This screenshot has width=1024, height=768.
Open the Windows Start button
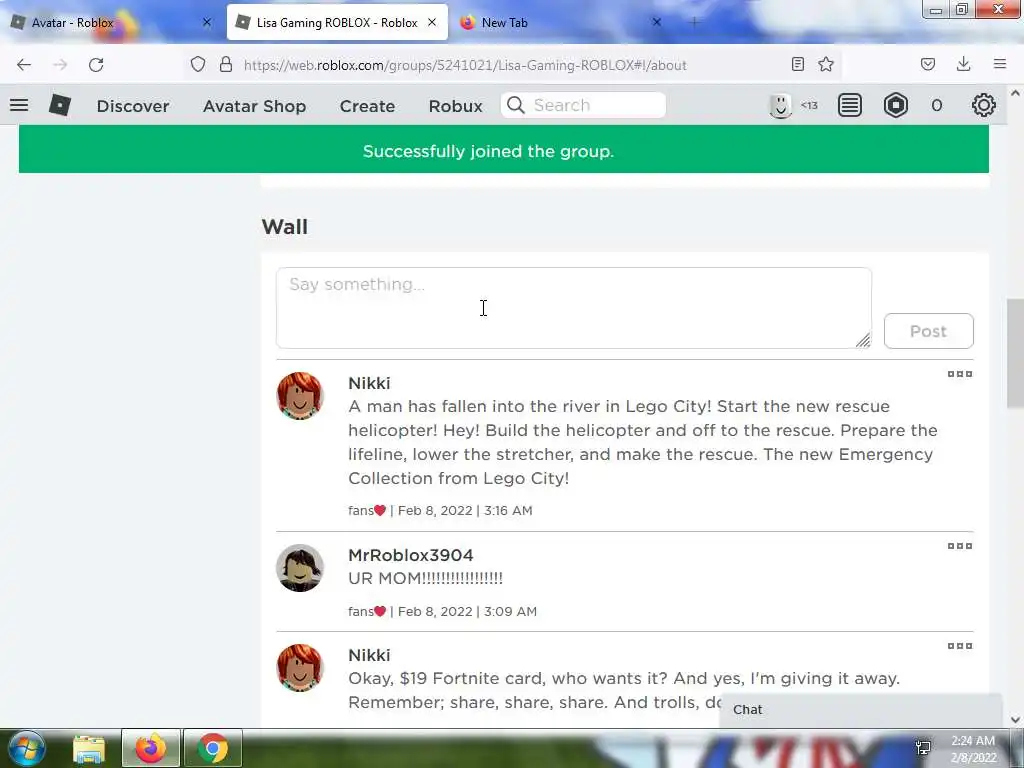tap(26, 748)
